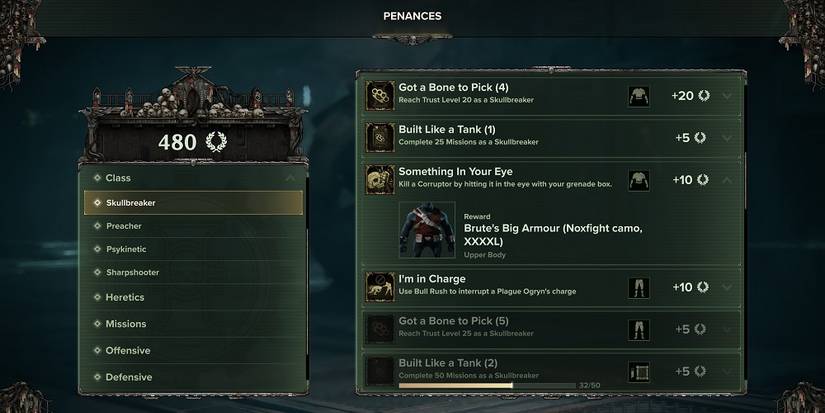Choose the Psykinetic class
Image resolution: width=825 pixels, height=413 pixels.
[x=128, y=249]
